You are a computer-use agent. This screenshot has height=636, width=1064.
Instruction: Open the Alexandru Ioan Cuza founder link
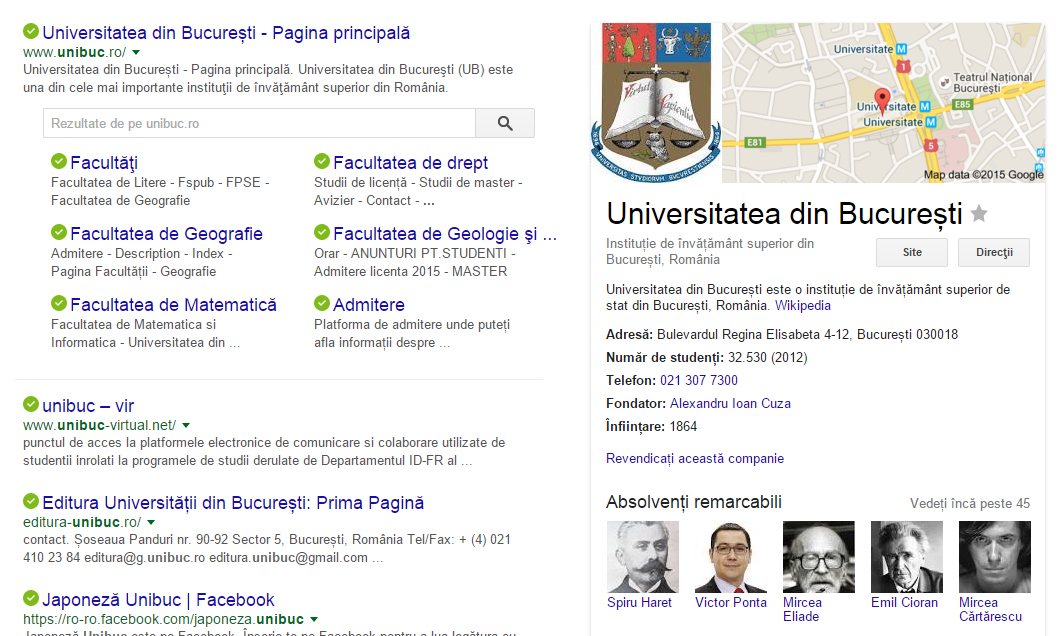[730, 403]
